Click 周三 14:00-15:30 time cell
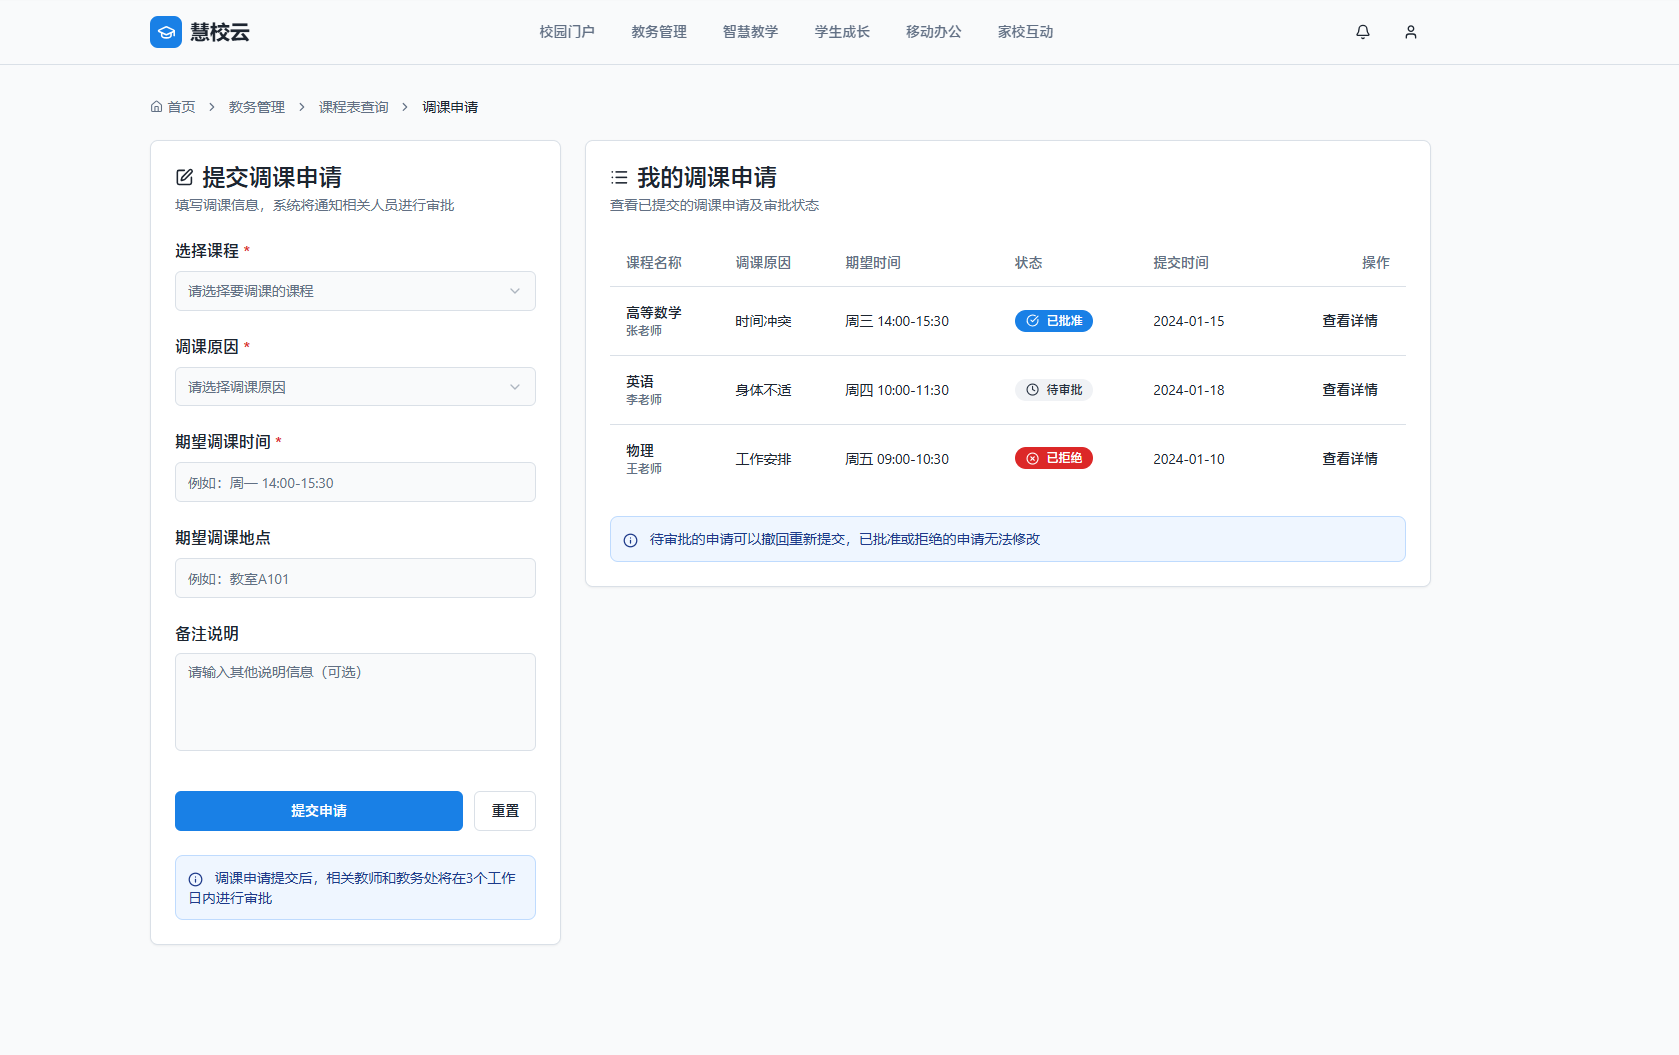 [897, 321]
